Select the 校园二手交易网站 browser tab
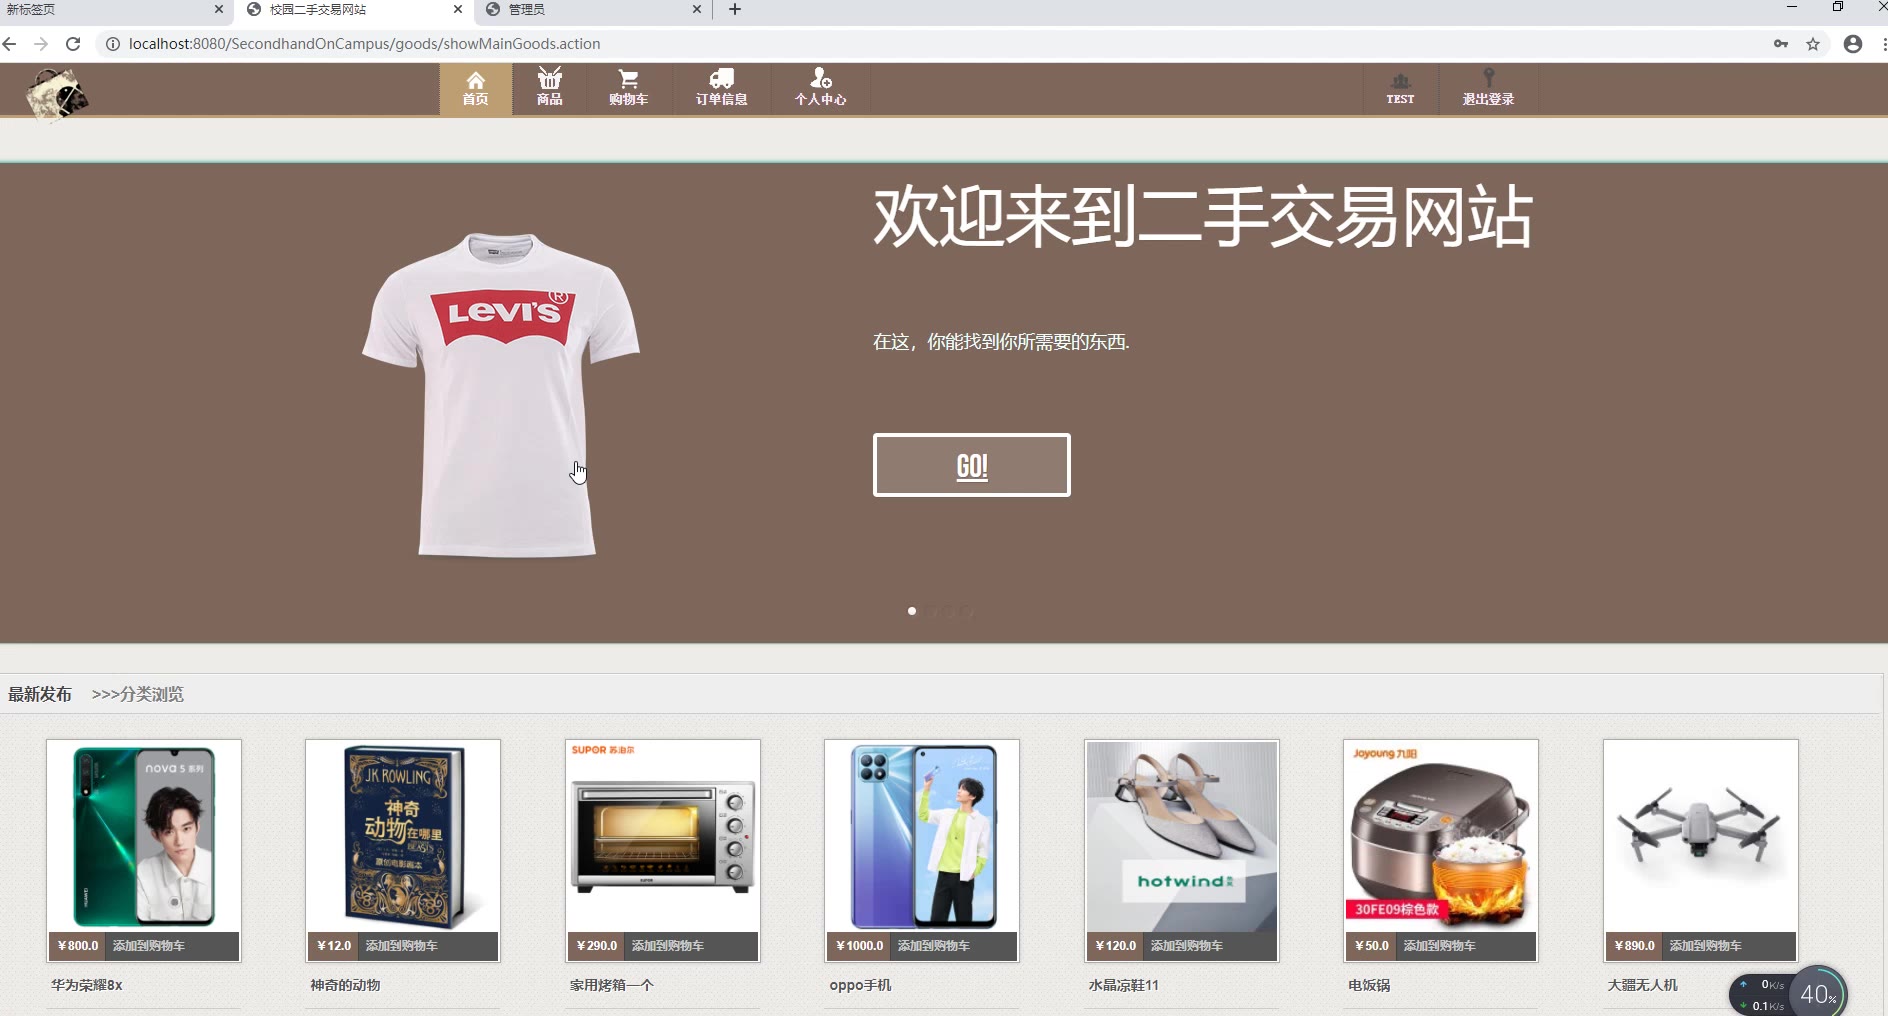 tap(354, 10)
